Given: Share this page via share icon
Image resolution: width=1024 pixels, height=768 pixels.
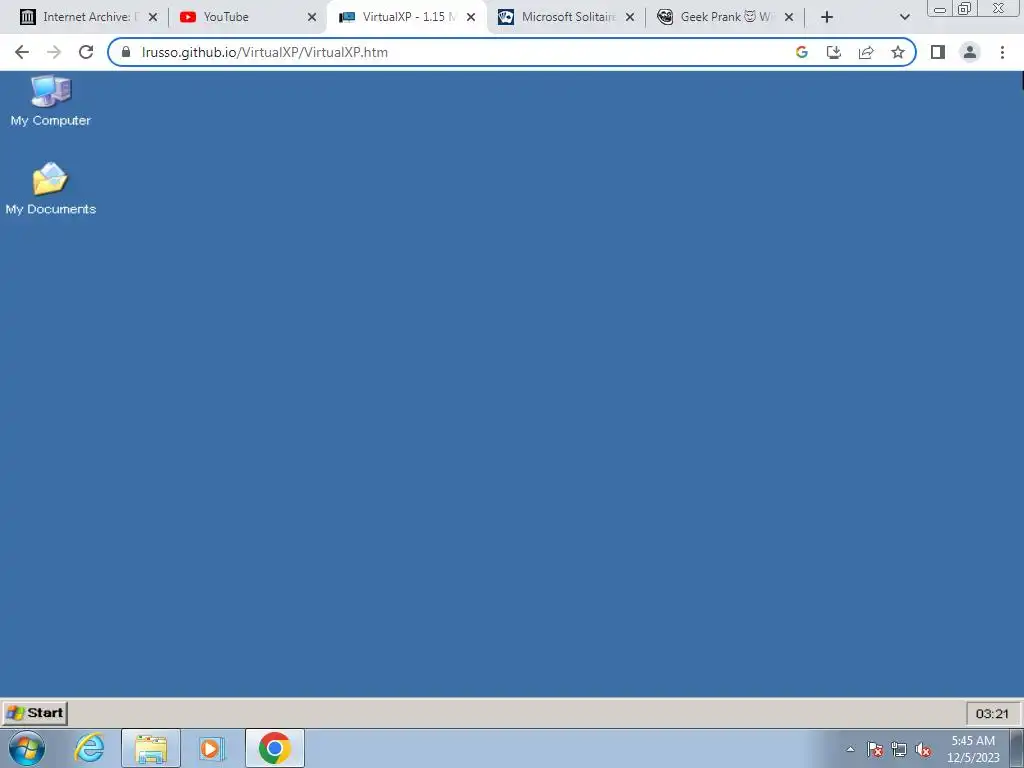Looking at the screenshot, I should pyautogui.click(x=866, y=52).
